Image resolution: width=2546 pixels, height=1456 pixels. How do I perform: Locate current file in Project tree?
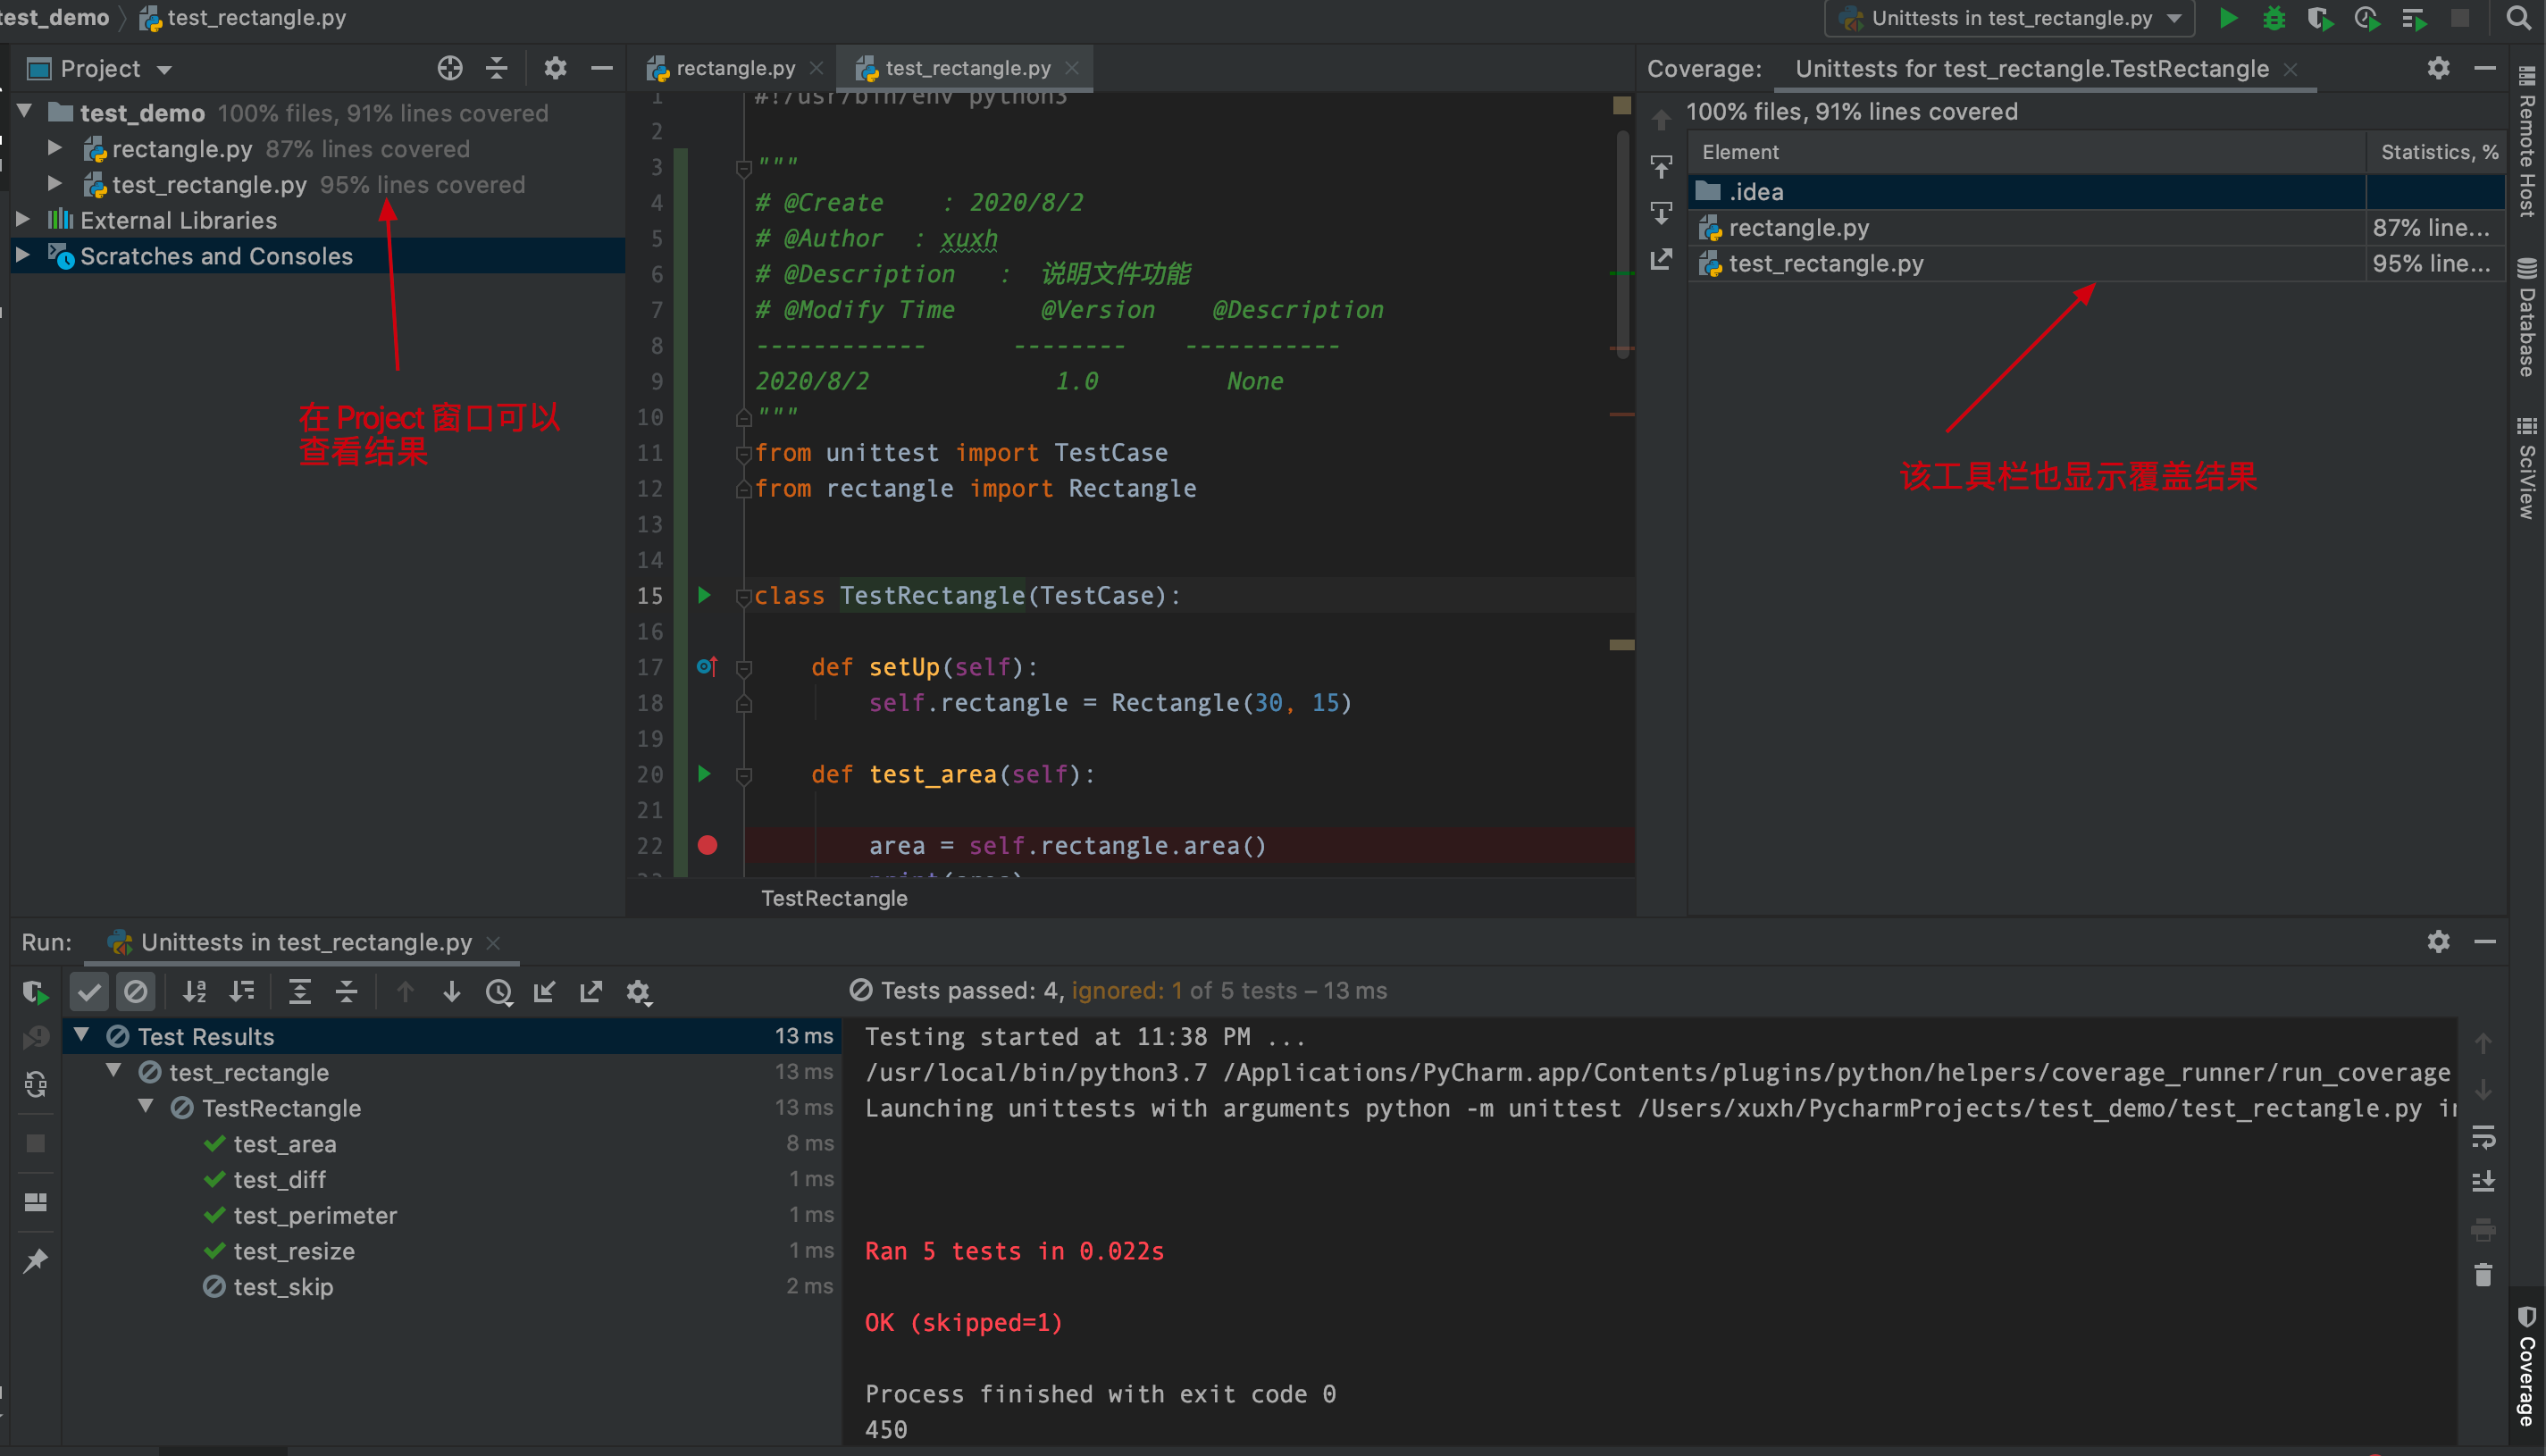click(x=450, y=68)
